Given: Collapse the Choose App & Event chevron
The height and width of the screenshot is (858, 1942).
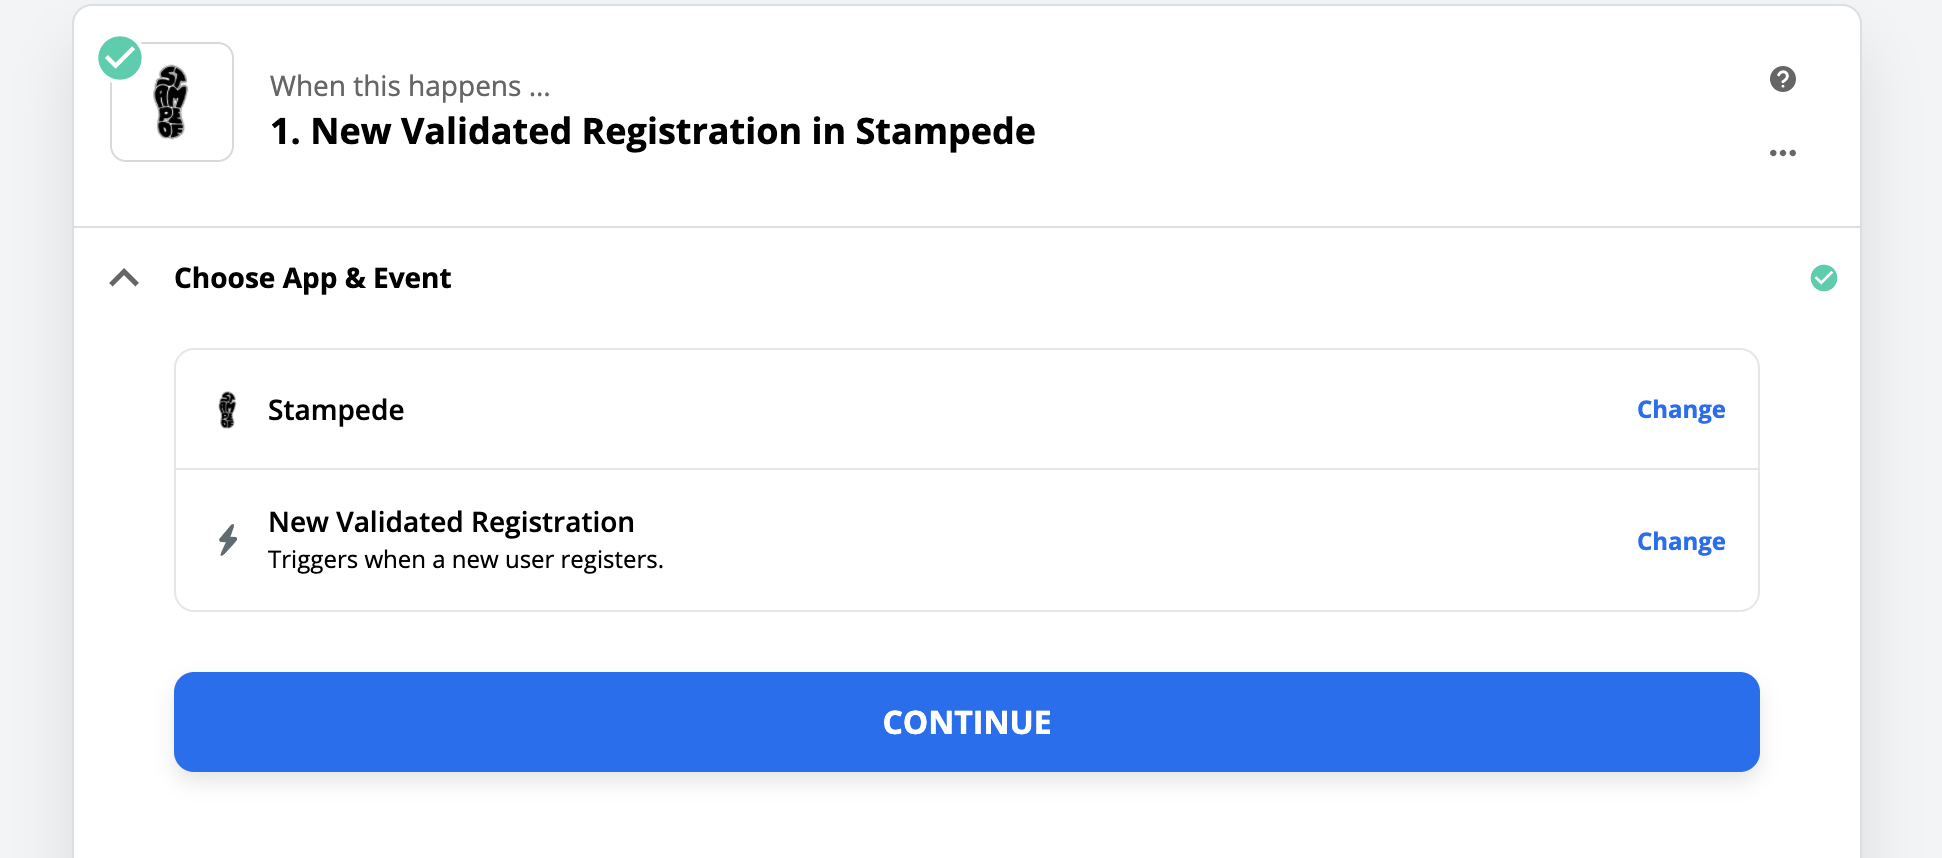Looking at the screenshot, I should point(124,278).
